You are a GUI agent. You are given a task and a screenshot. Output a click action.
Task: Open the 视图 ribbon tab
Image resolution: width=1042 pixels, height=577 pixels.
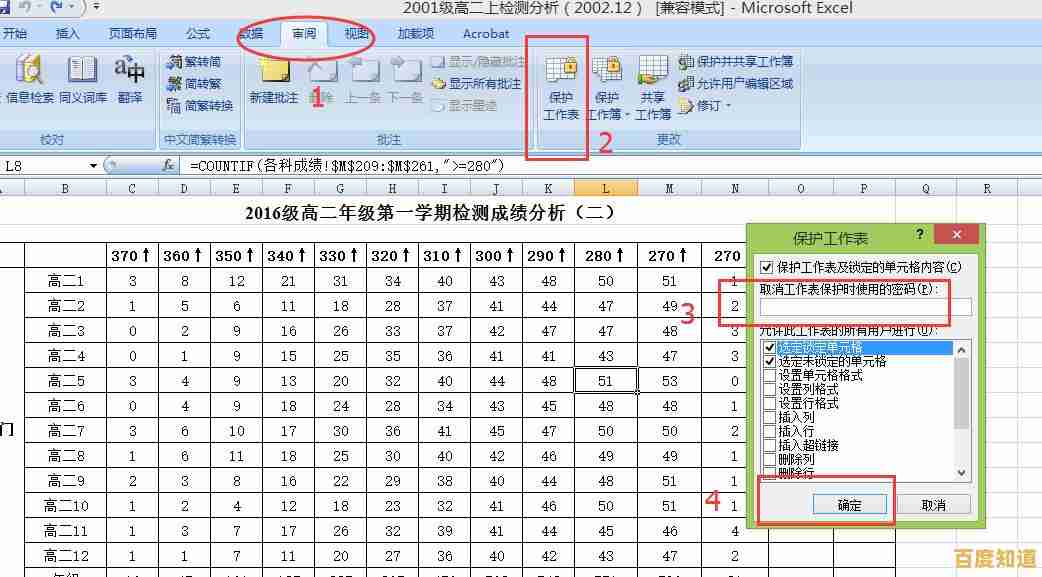click(x=354, y=33)
